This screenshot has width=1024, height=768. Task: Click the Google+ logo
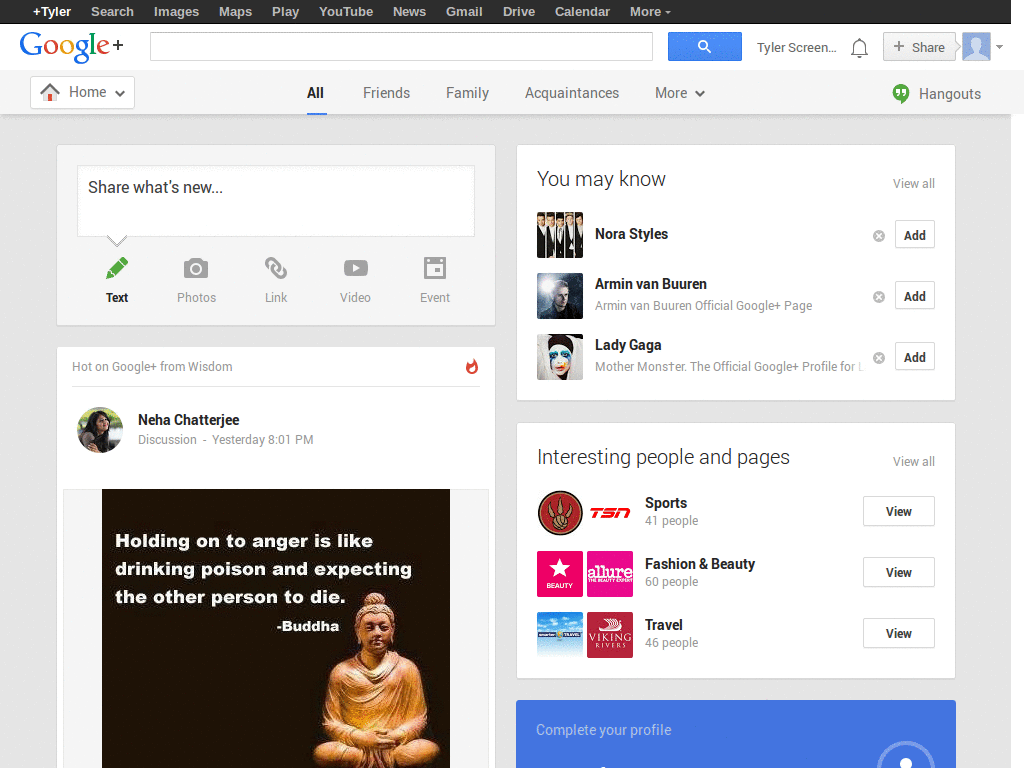pos(71,46)
